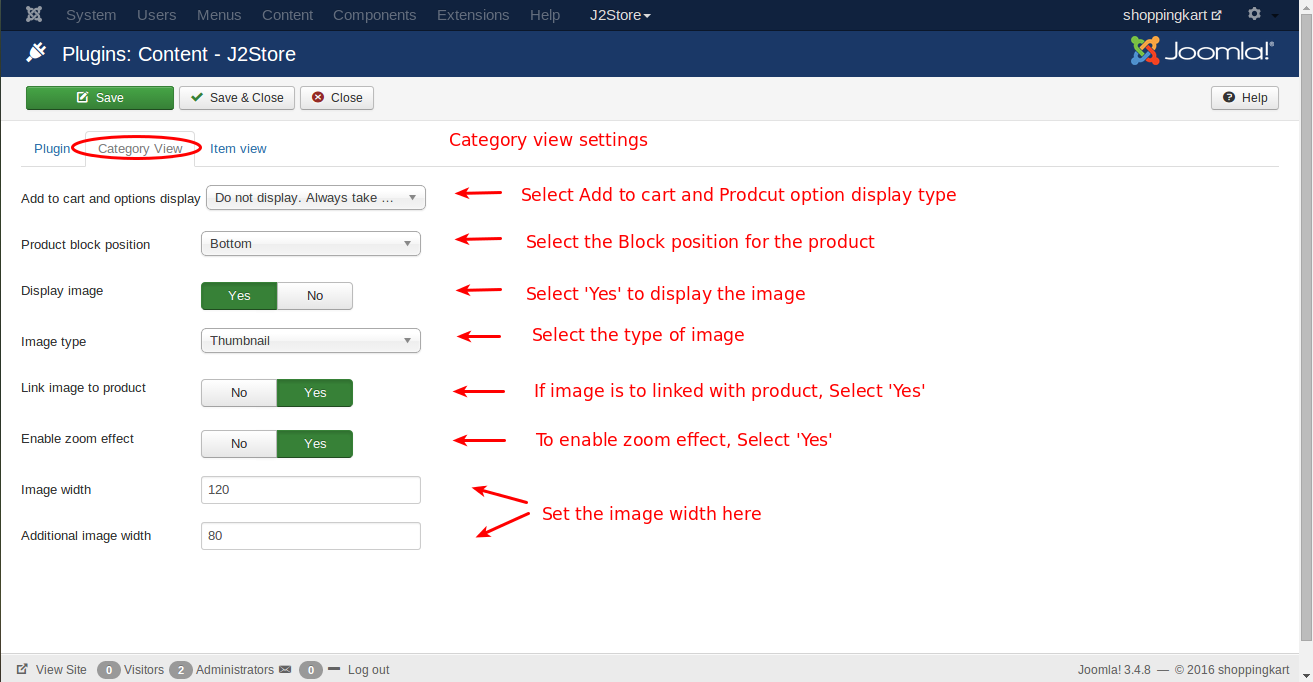Click the View Site external-link icon
This screenshot has height=682, width=1313.
click(22, 669)
